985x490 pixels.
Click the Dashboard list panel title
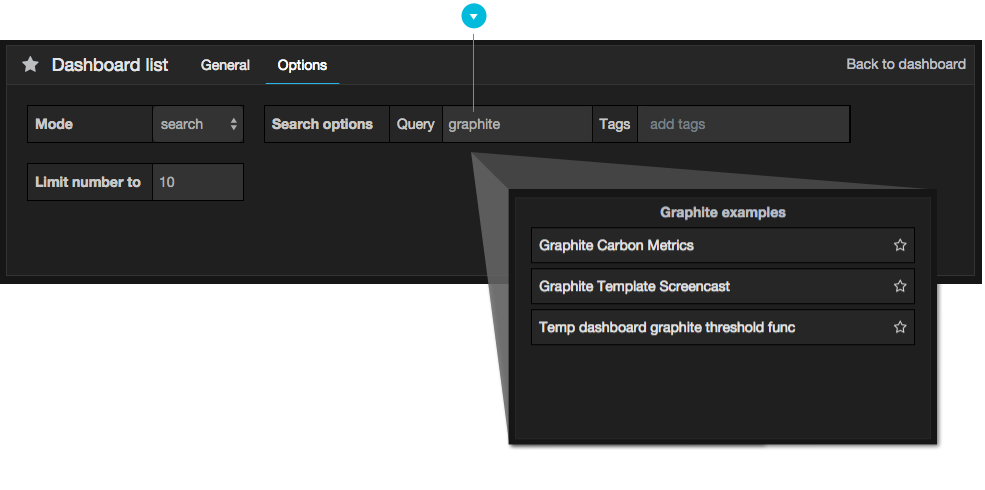[x=110, y=65]
